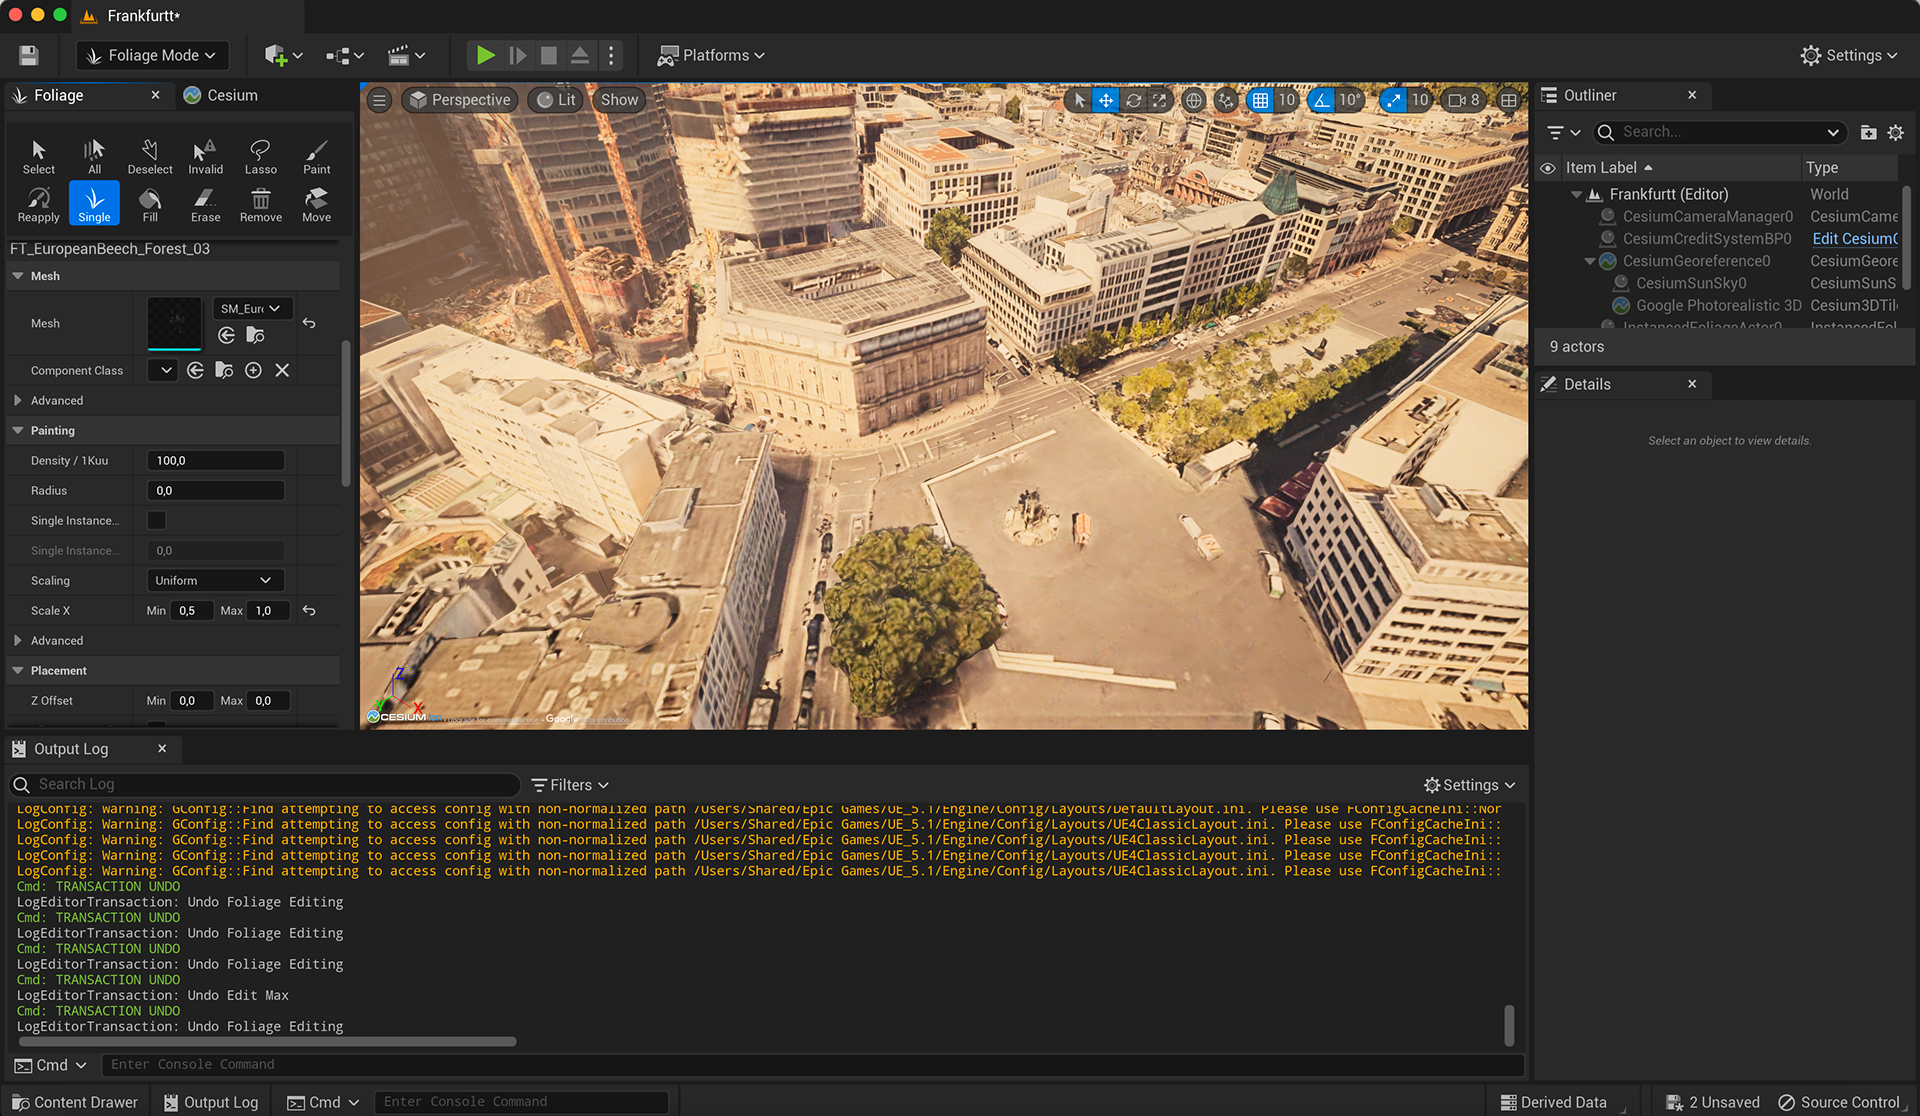
Task: Enable the scale gizmo in viewport
Action: [x=1159, y=100]
